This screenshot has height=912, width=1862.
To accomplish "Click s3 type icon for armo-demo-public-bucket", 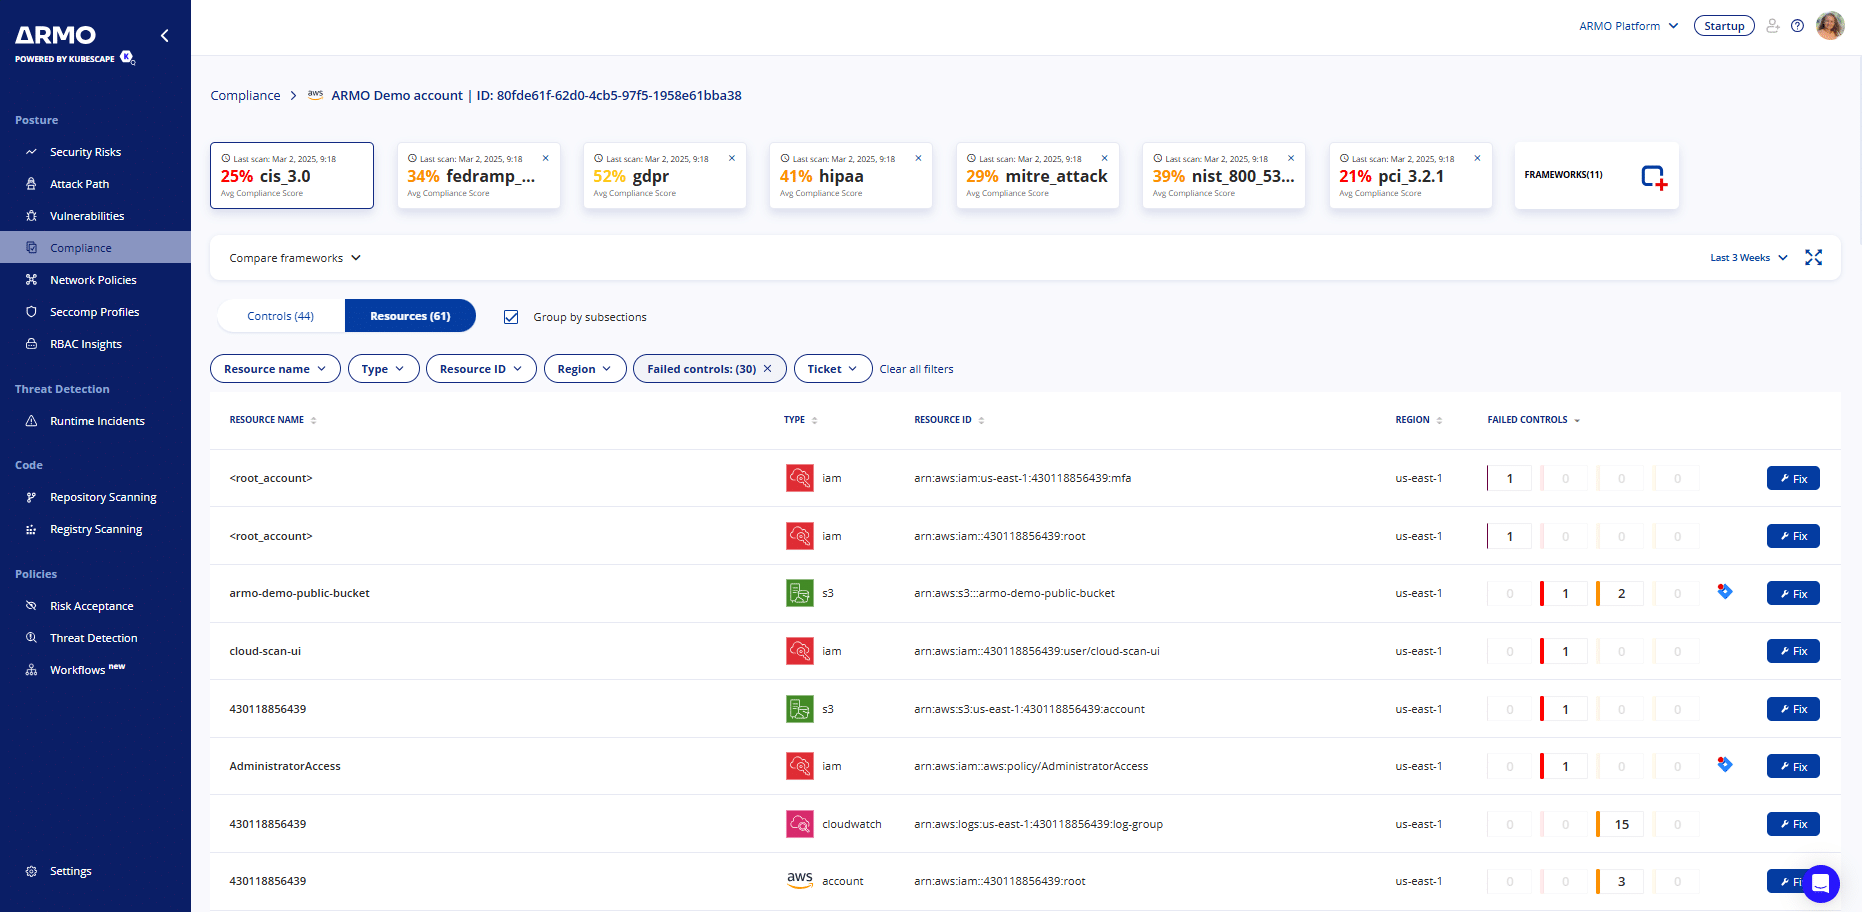I will [799, 593].
